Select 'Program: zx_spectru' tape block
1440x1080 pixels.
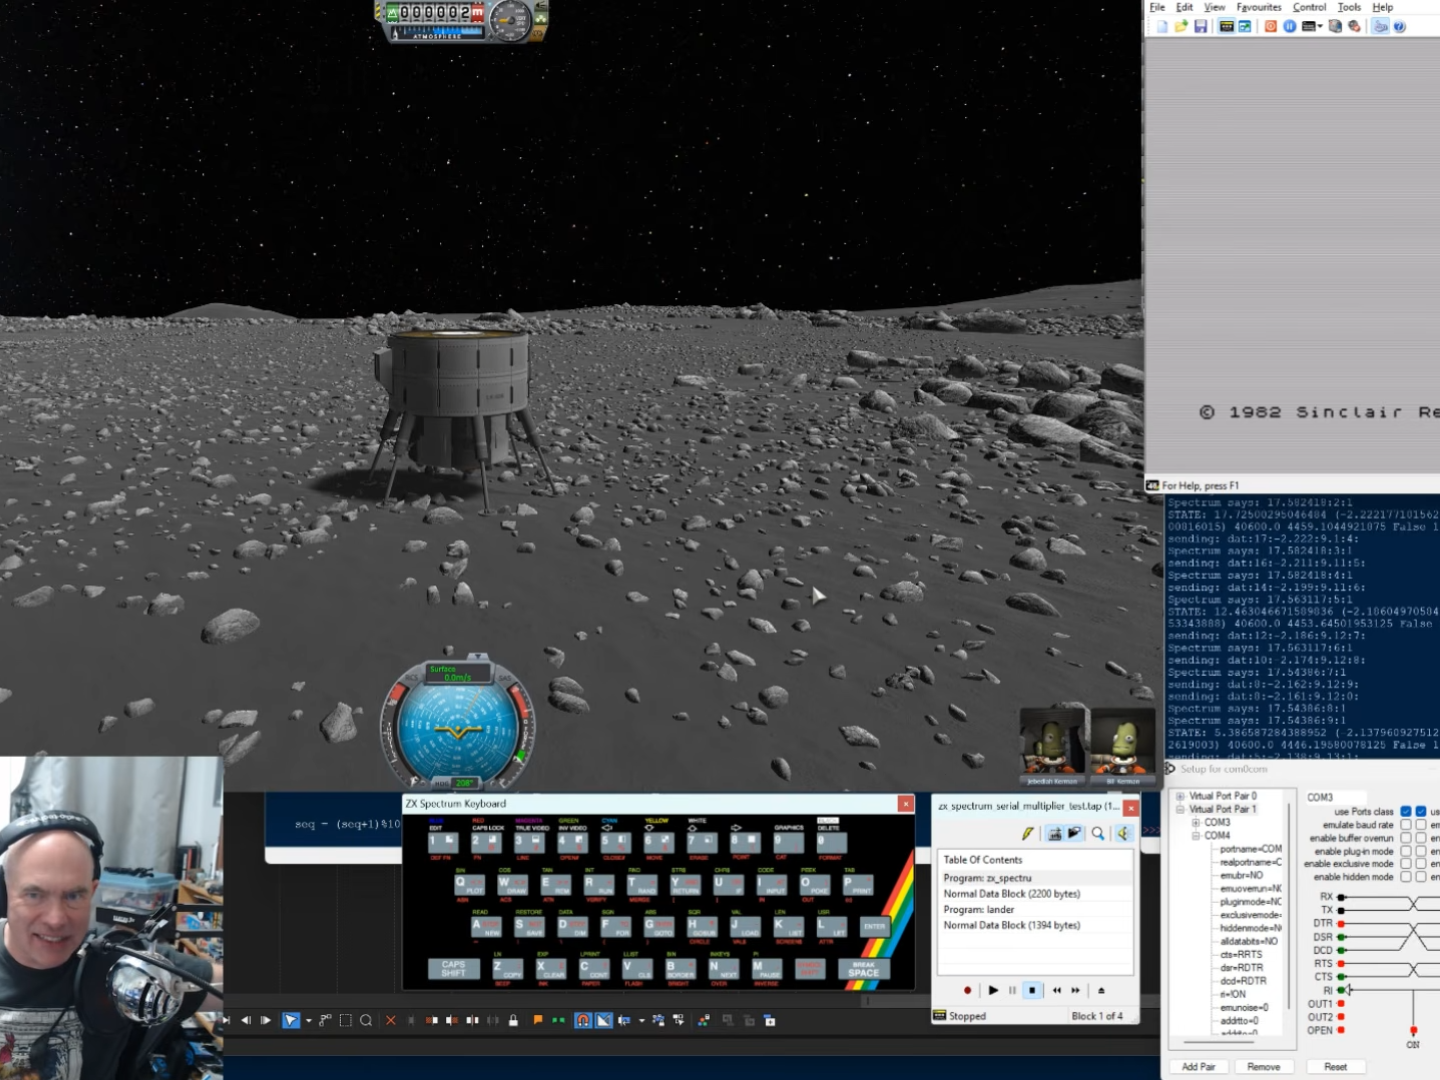pos(1035,878)
